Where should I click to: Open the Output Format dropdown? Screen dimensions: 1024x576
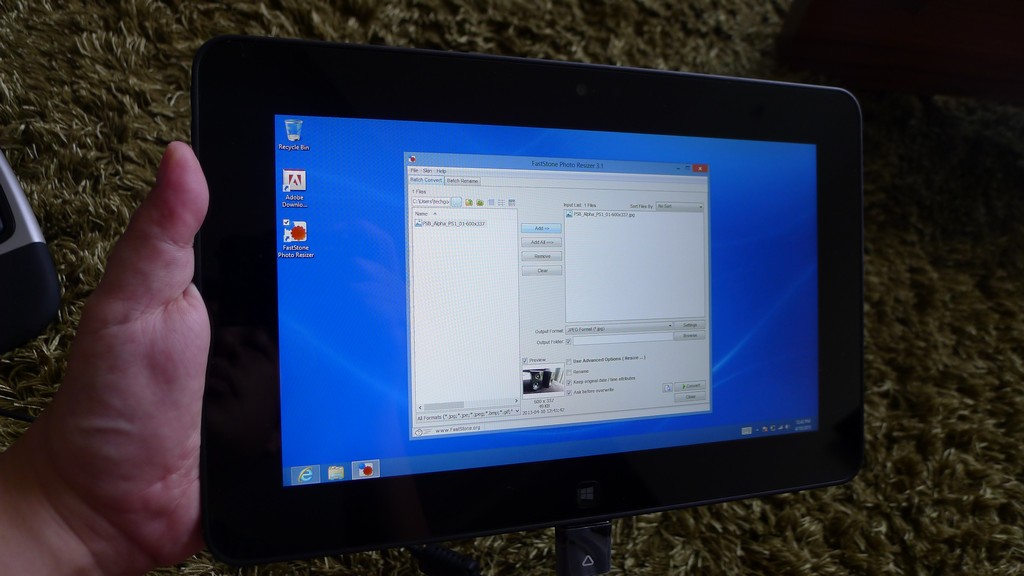click(x=620, y=326)
